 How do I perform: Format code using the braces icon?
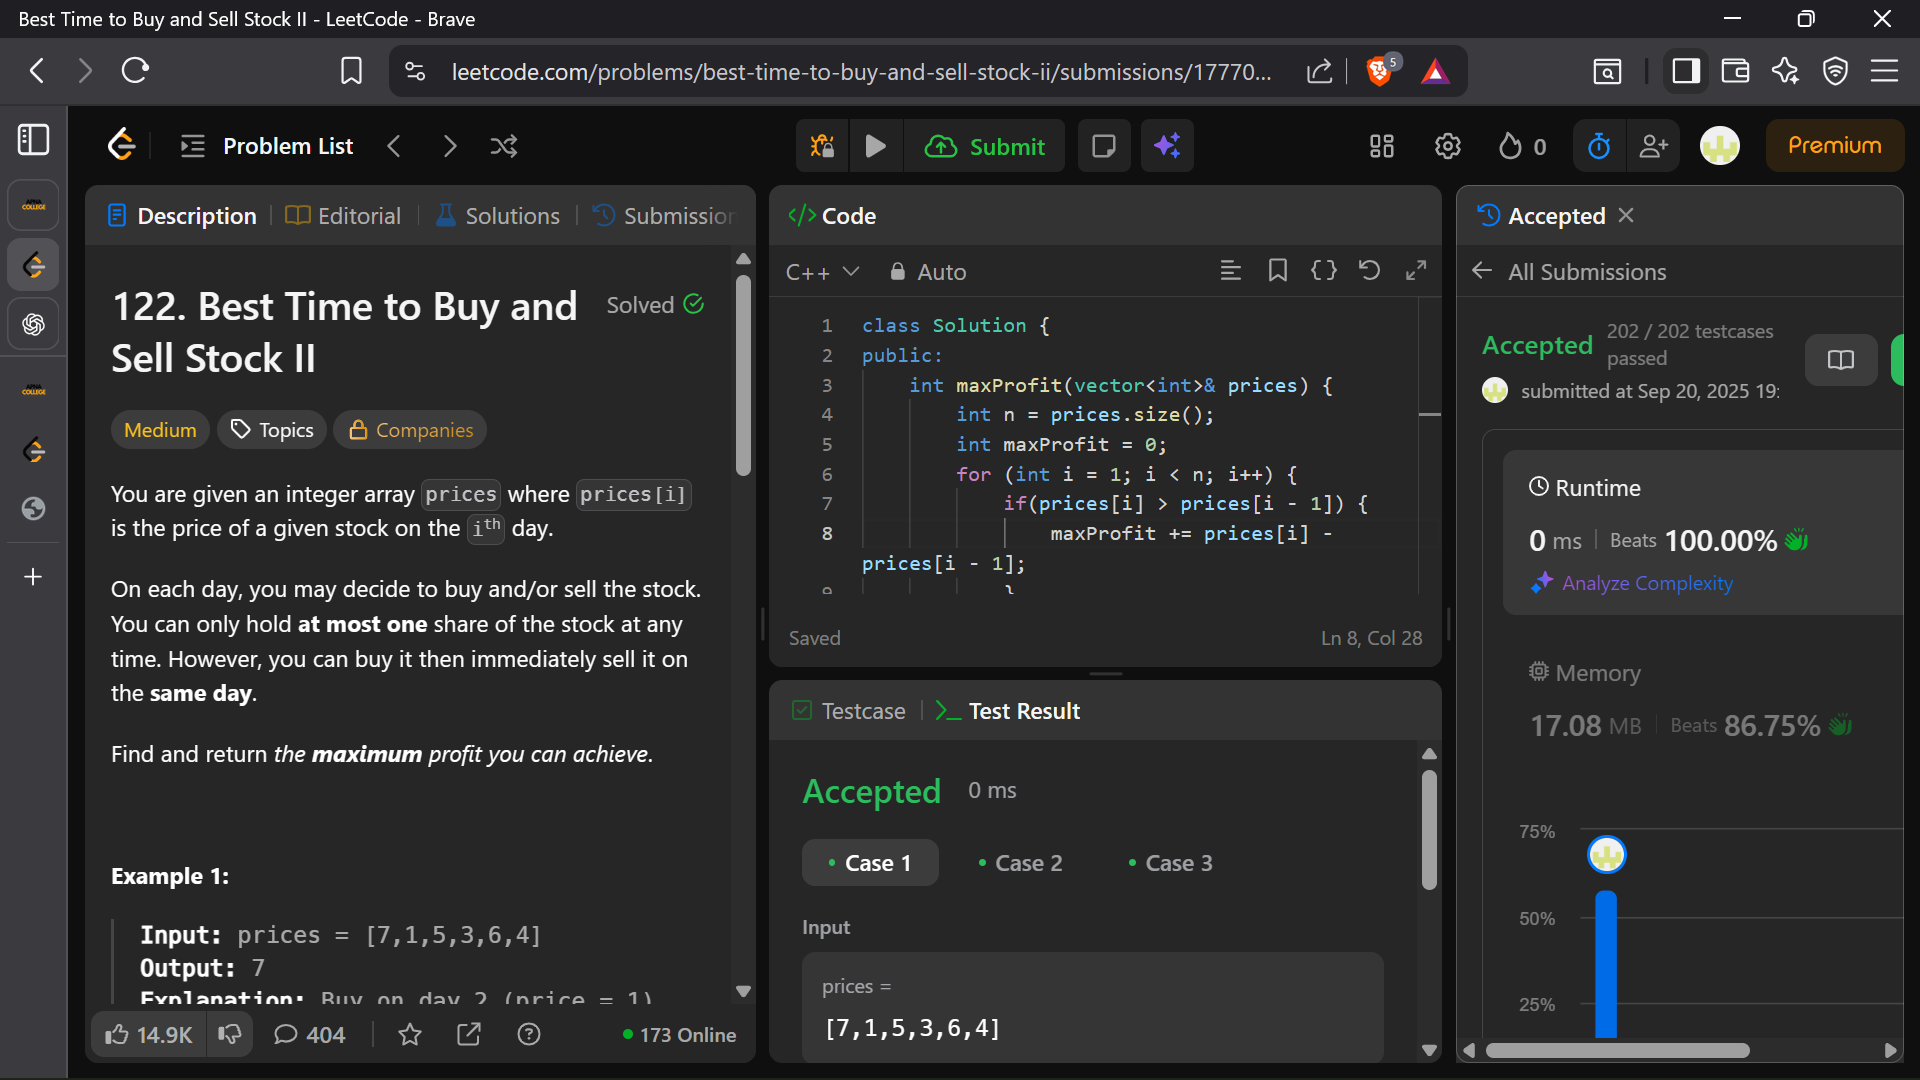tap(1323, 271)
